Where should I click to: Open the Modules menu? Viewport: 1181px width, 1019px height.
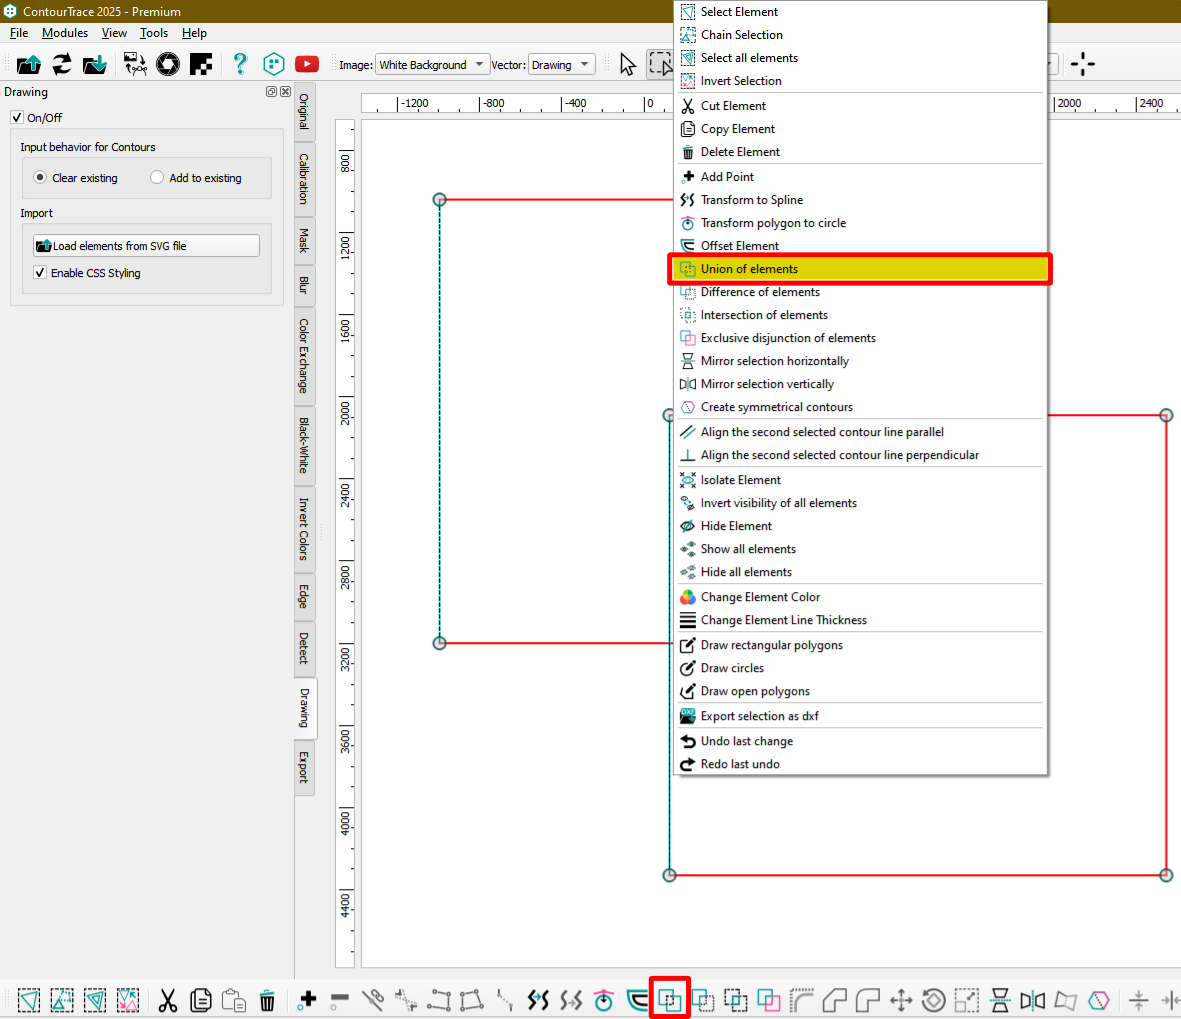coord(65,33)
